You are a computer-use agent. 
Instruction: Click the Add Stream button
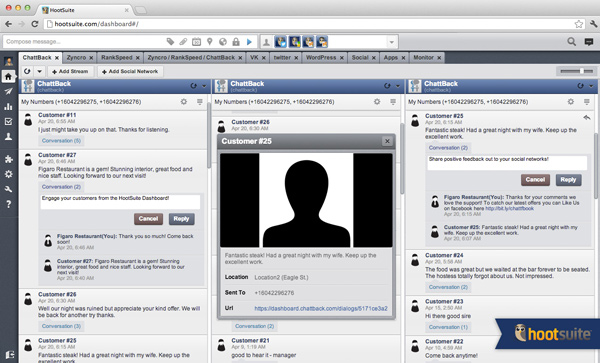(70, 72)
